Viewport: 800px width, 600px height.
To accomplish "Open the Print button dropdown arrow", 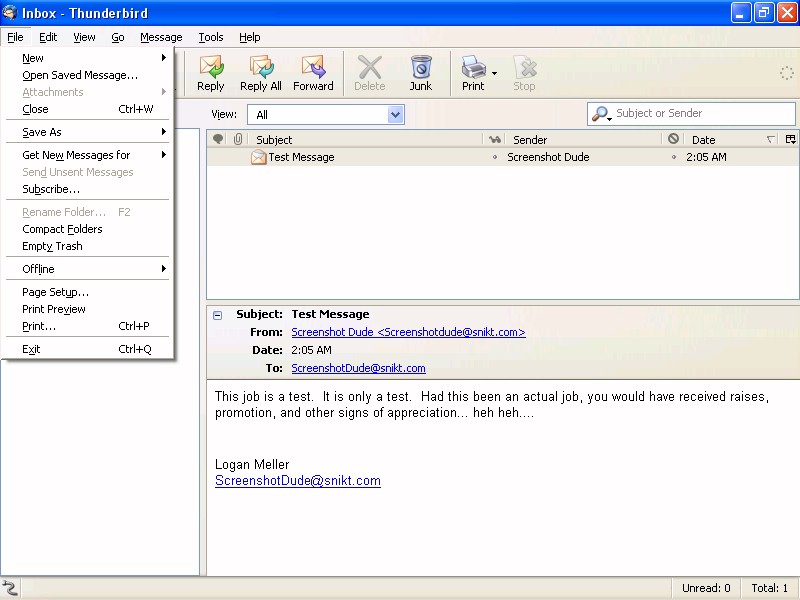I will [x=494, y=73].
